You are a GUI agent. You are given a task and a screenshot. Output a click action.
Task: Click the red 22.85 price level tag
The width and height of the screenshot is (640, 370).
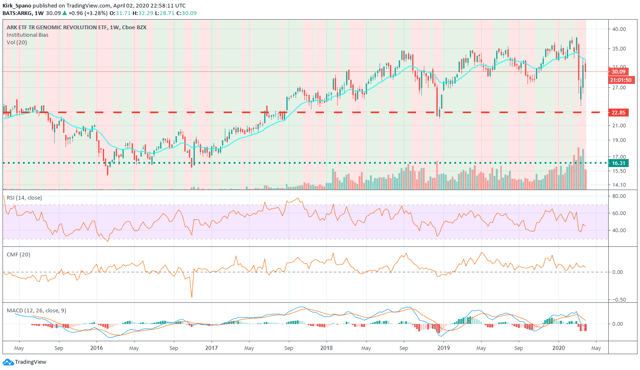tap(618, 113)
